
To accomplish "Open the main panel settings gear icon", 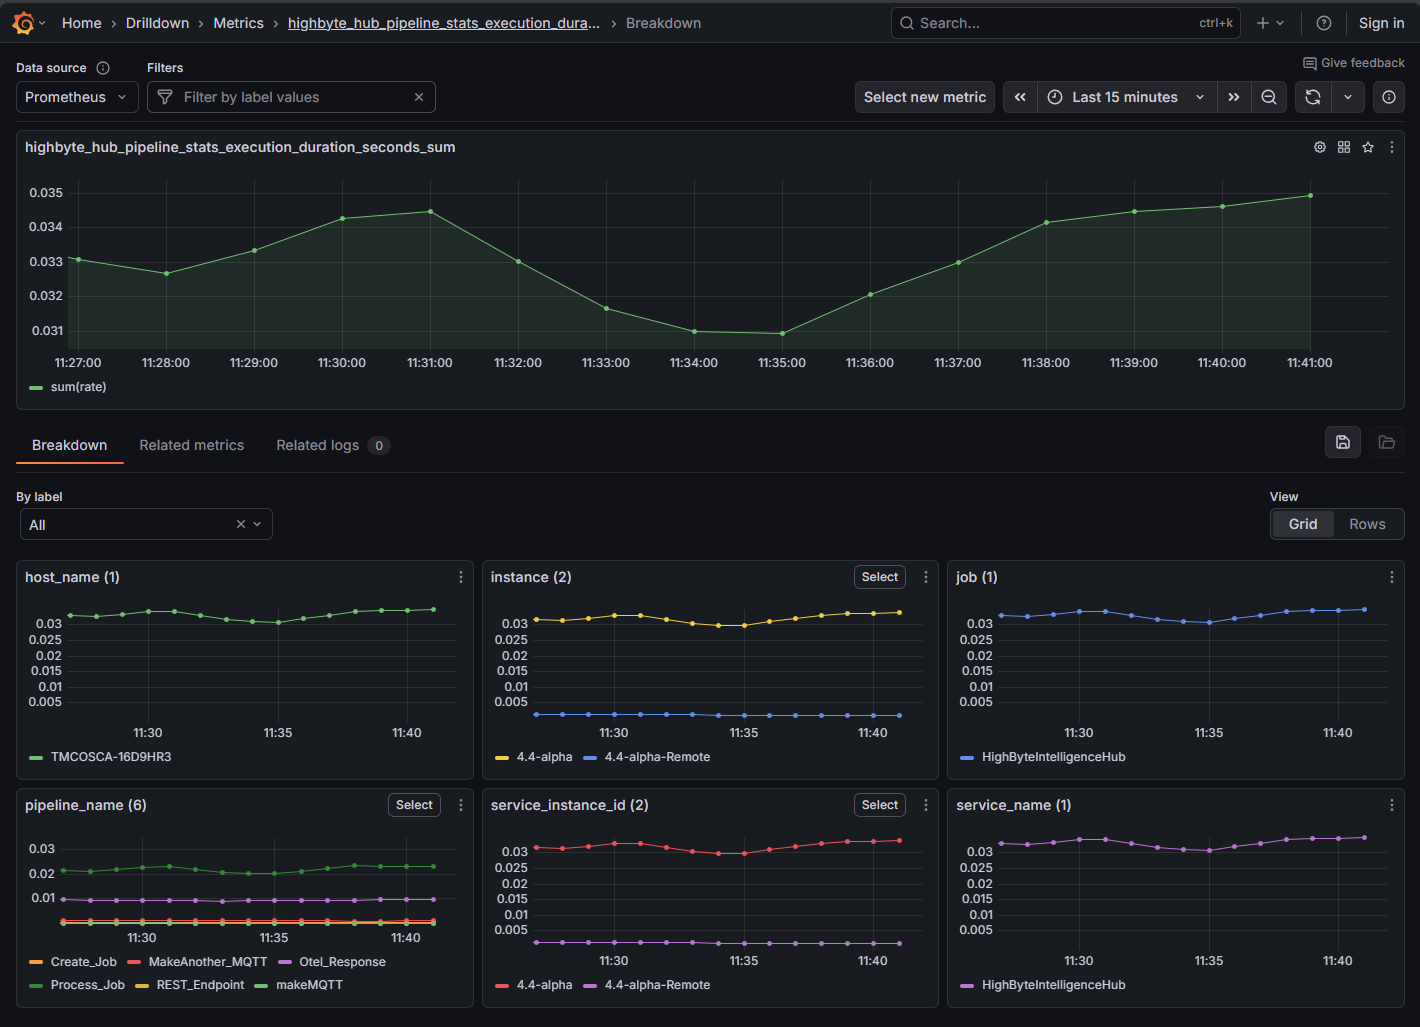I will [1320, 147].
